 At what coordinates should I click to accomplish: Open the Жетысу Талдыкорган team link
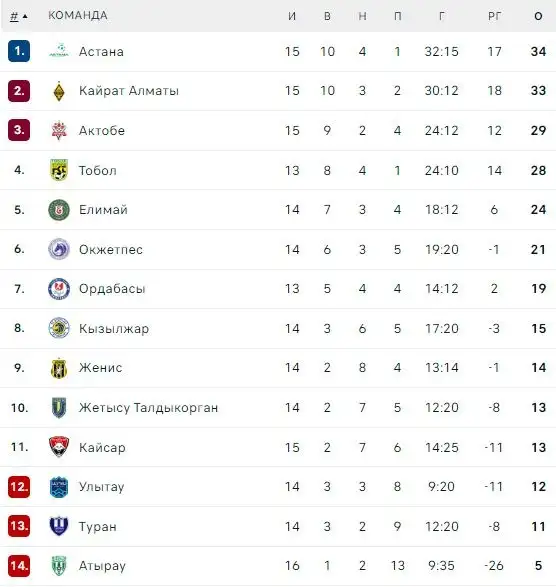coord(148,407)
